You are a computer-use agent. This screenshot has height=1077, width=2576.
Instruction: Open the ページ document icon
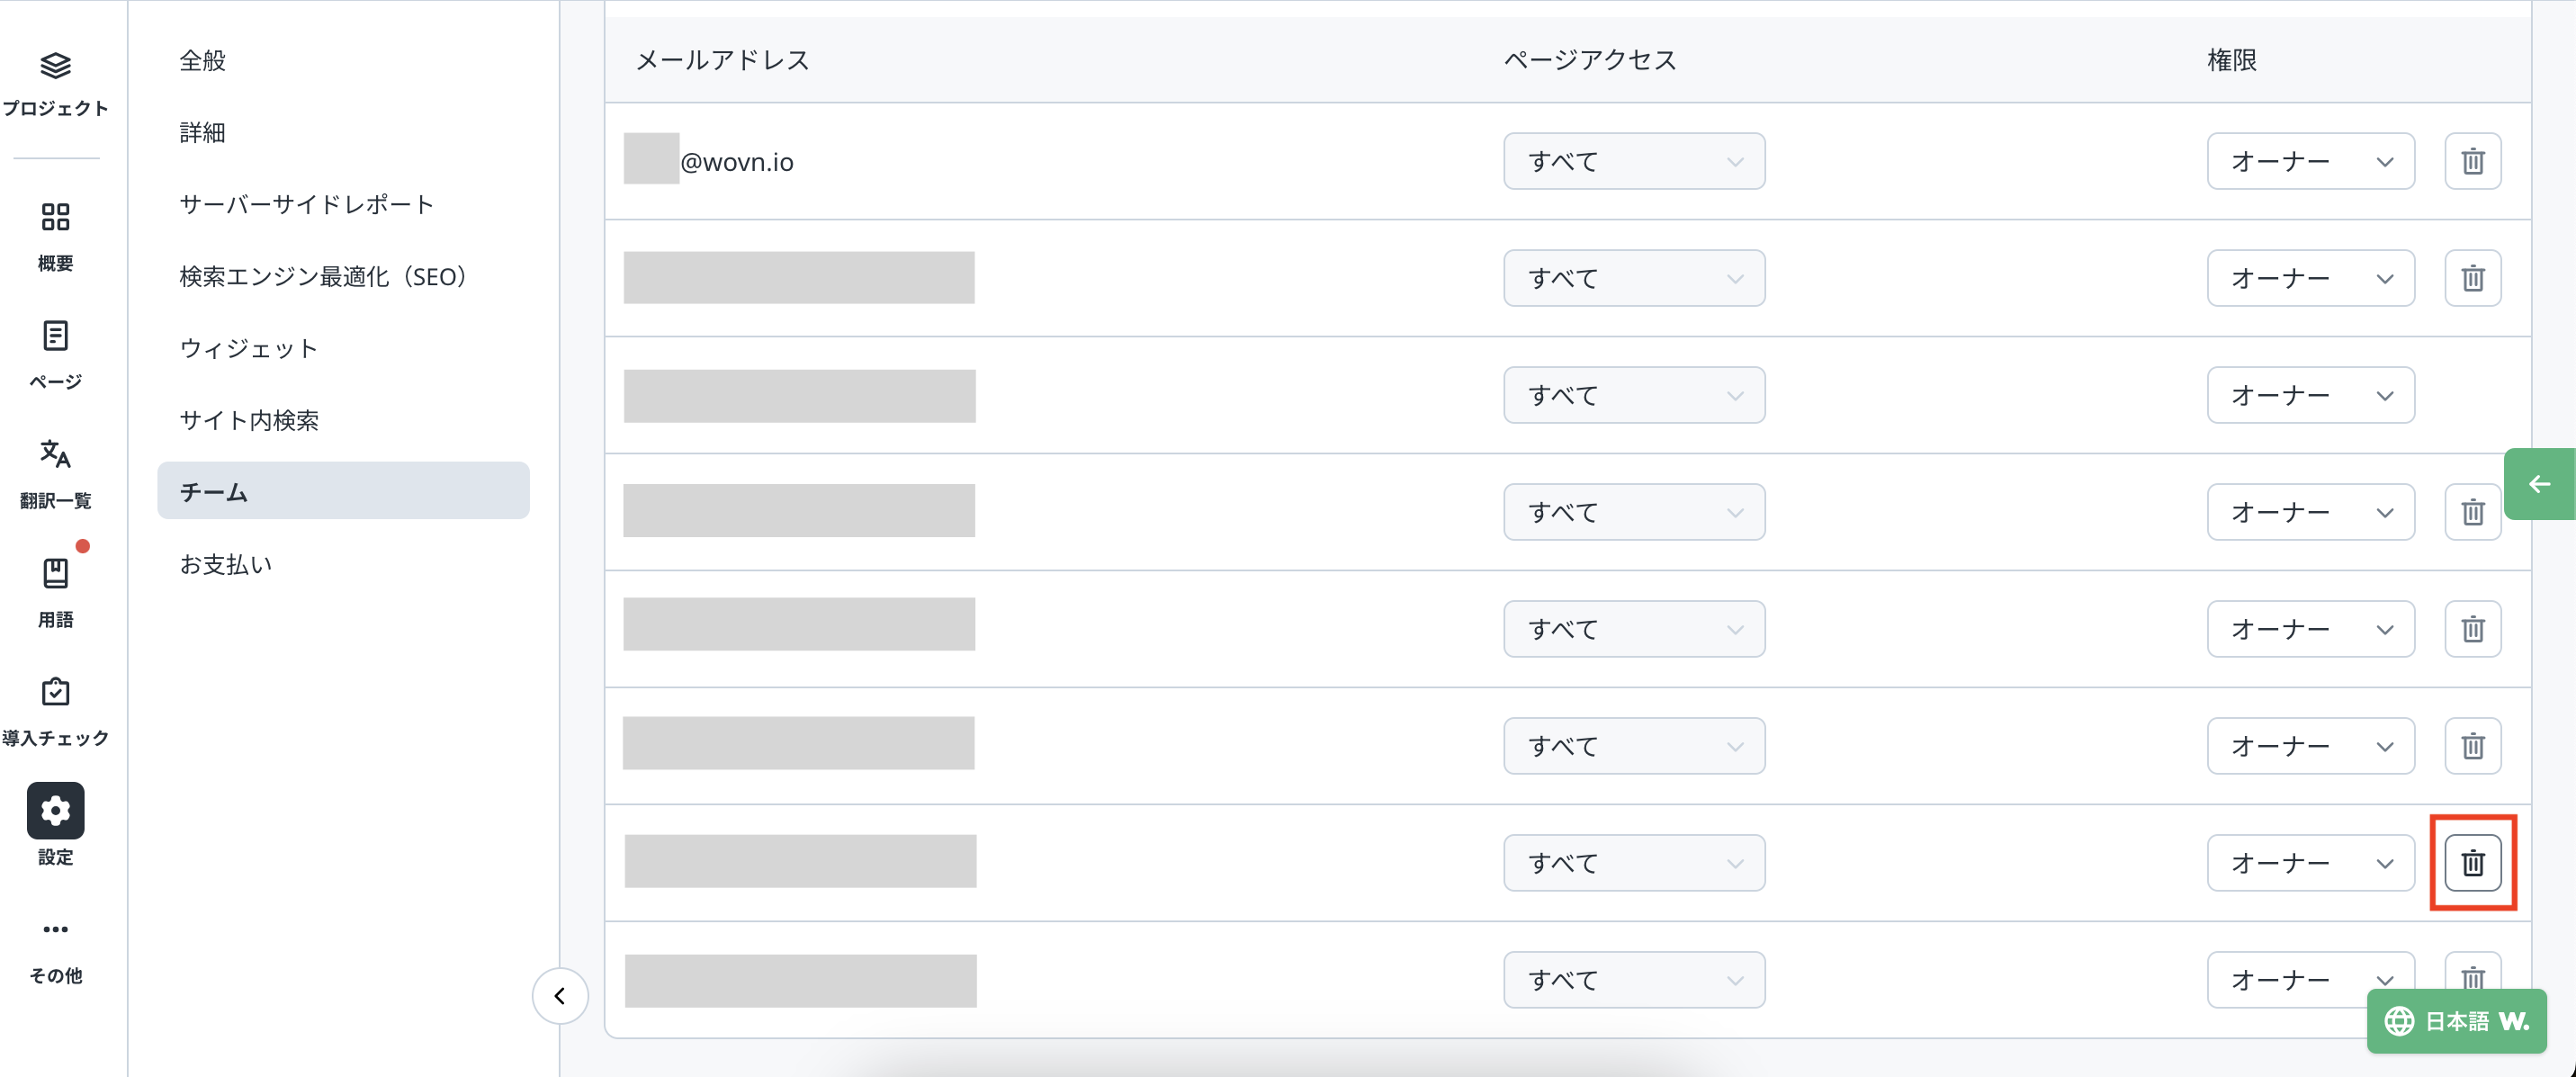pyautogui.click(x=55, y=336)
